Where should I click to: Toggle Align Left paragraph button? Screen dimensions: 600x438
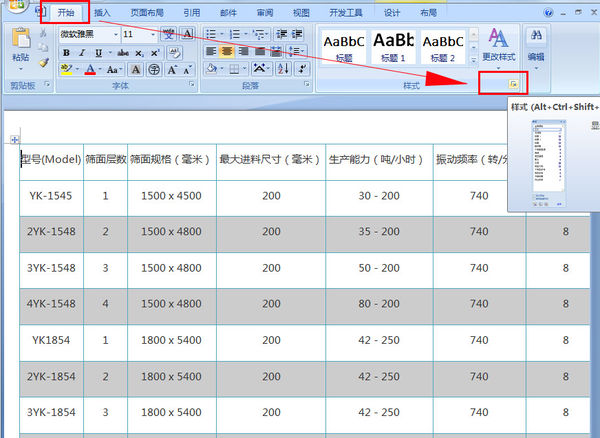[x=211, y=51]
